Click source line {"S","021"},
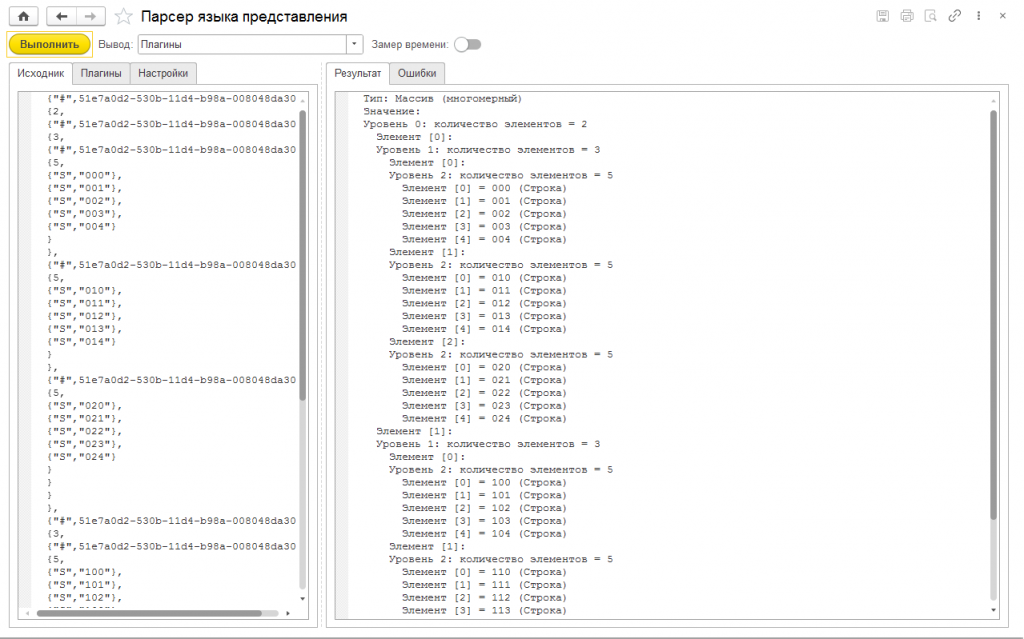 coord(85,419)
